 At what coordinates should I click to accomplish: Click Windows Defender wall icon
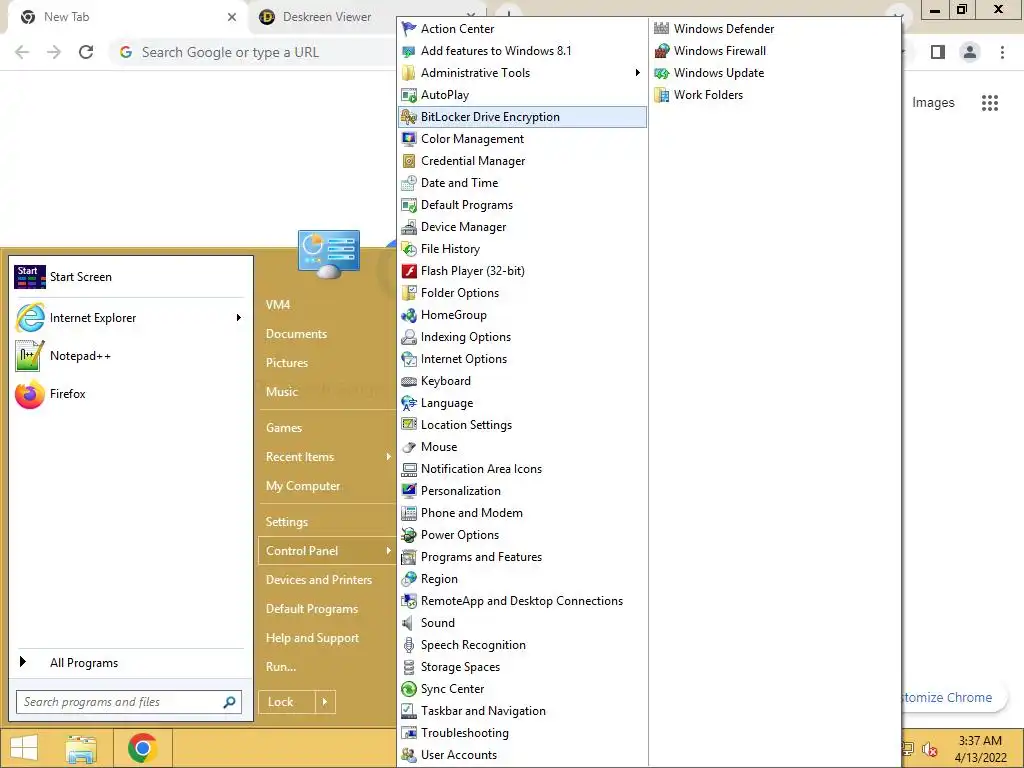pyautogui.click(x=662, y=29)
